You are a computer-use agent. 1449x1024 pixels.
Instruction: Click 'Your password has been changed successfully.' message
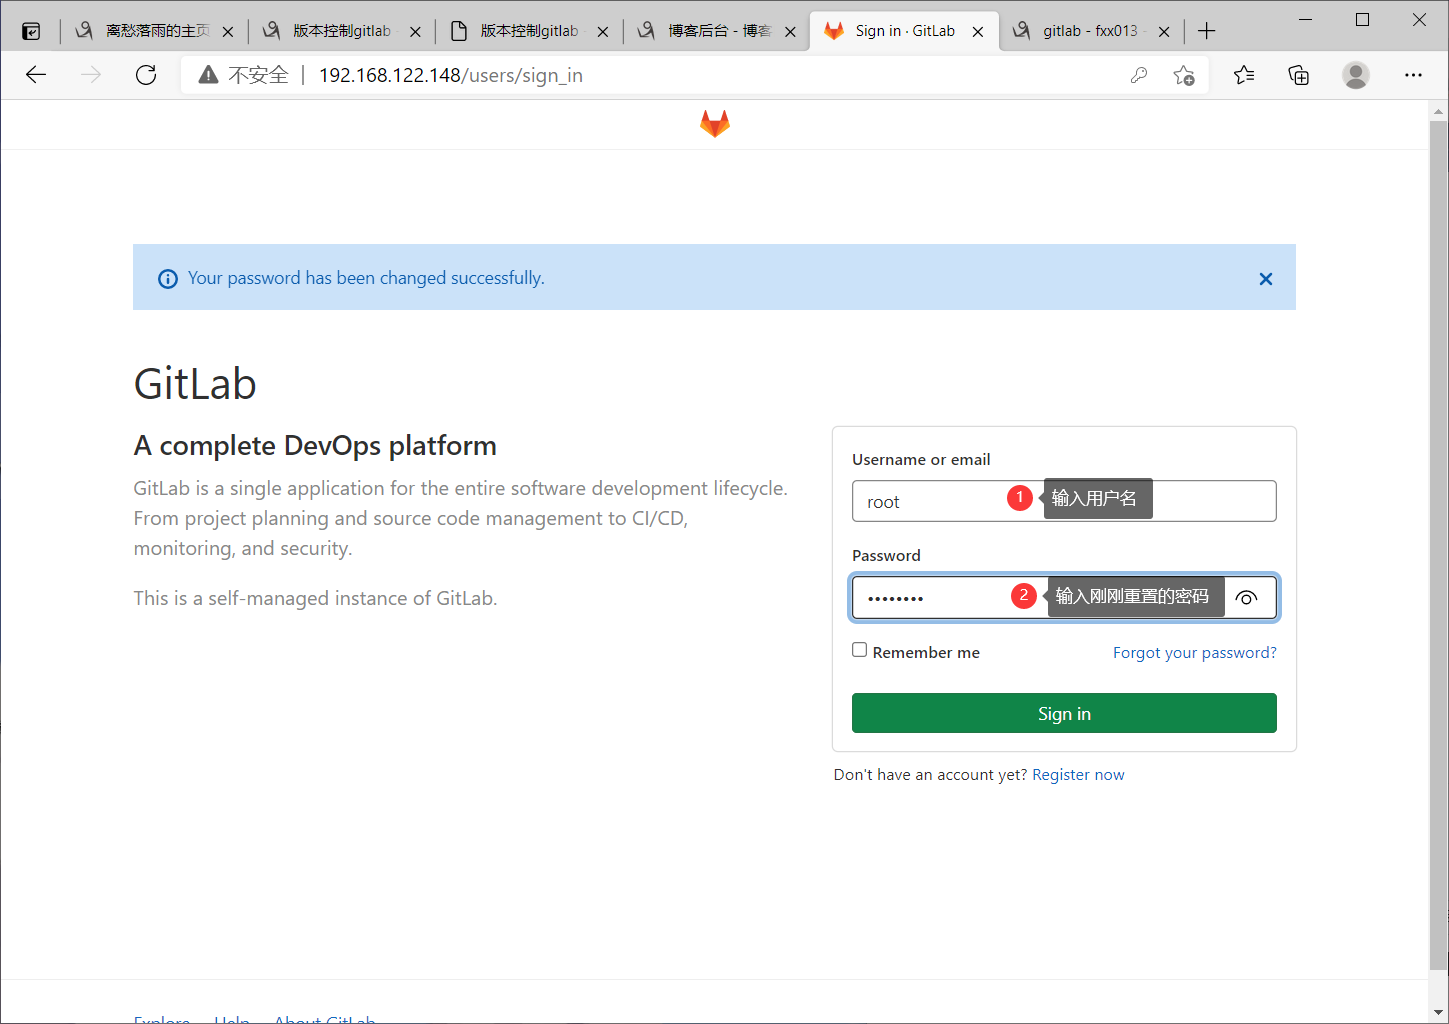[366, 278]
